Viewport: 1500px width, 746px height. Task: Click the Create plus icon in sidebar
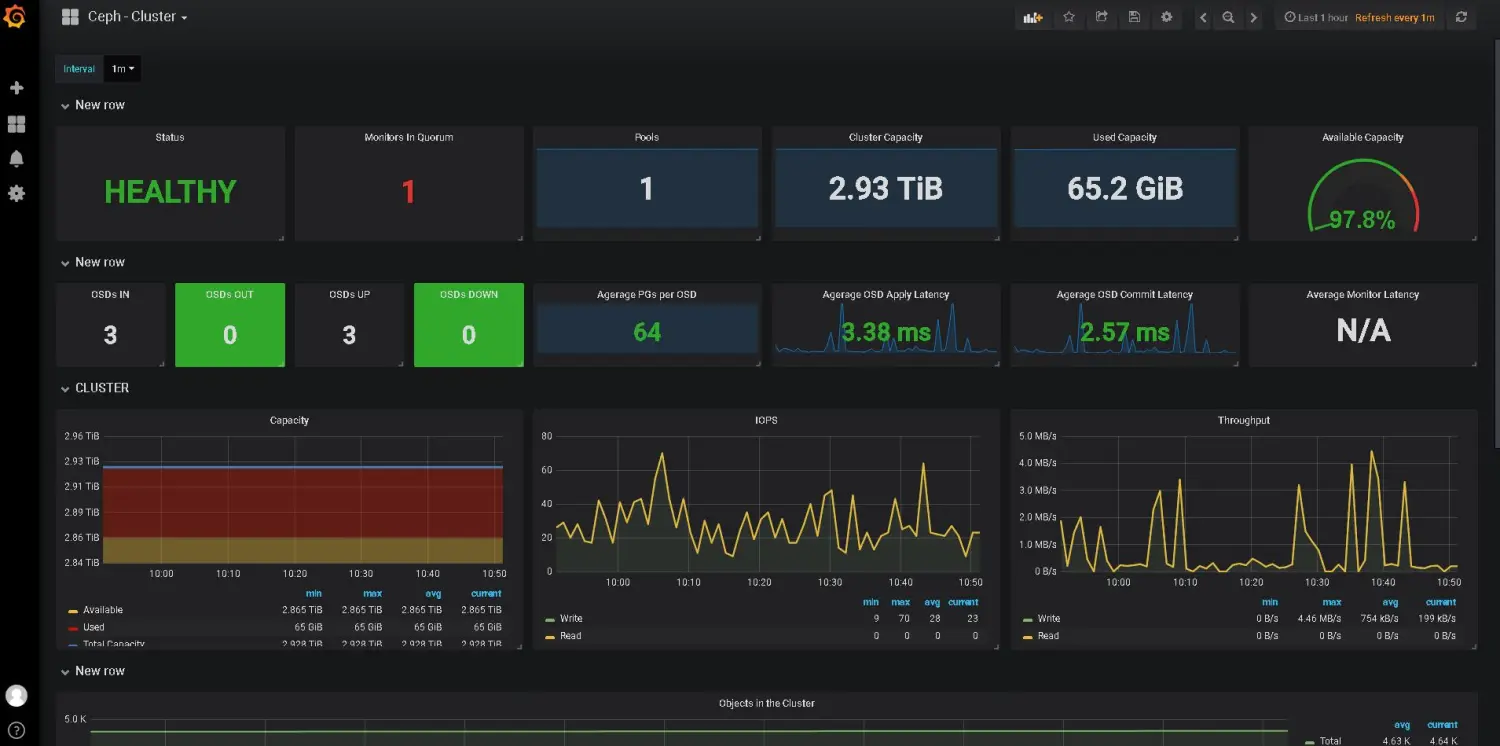16,88
